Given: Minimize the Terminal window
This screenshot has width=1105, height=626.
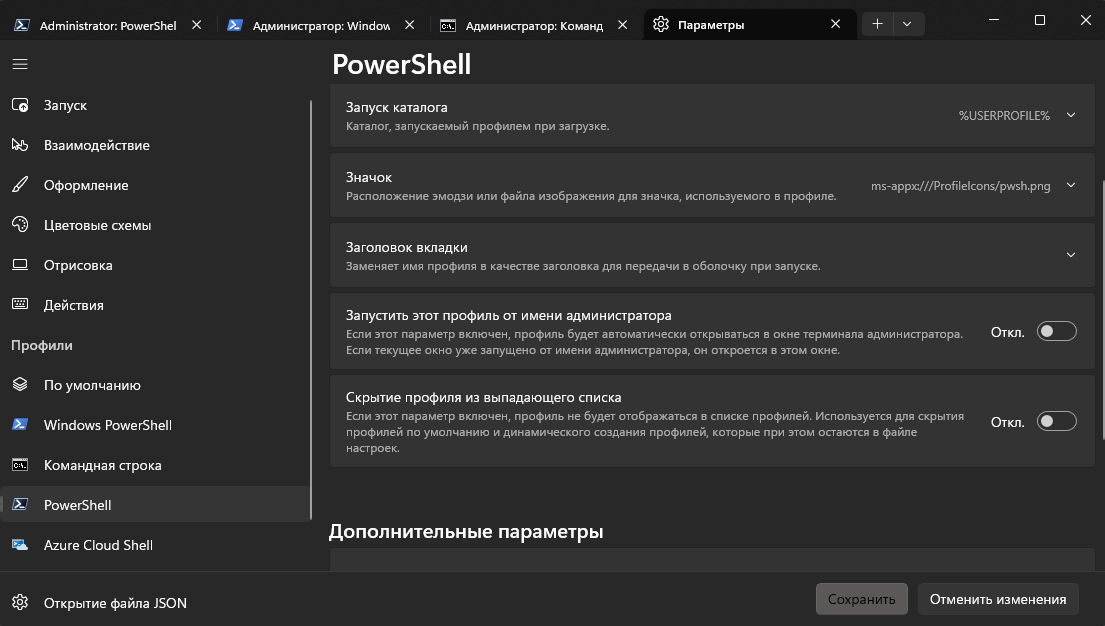Looking at the screenshot, I should [994, 20].
